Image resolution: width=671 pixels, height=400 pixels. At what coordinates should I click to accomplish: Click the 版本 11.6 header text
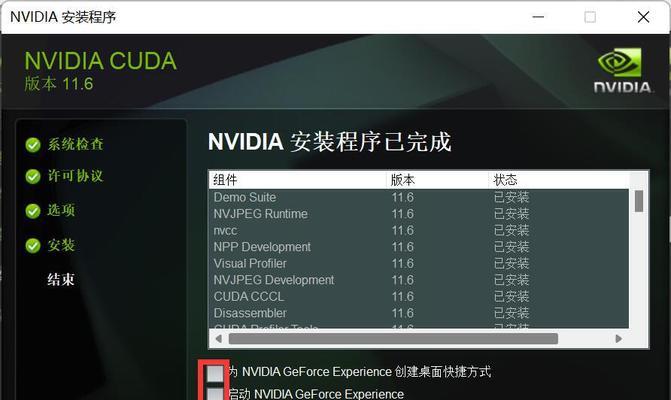click(59, 84)
